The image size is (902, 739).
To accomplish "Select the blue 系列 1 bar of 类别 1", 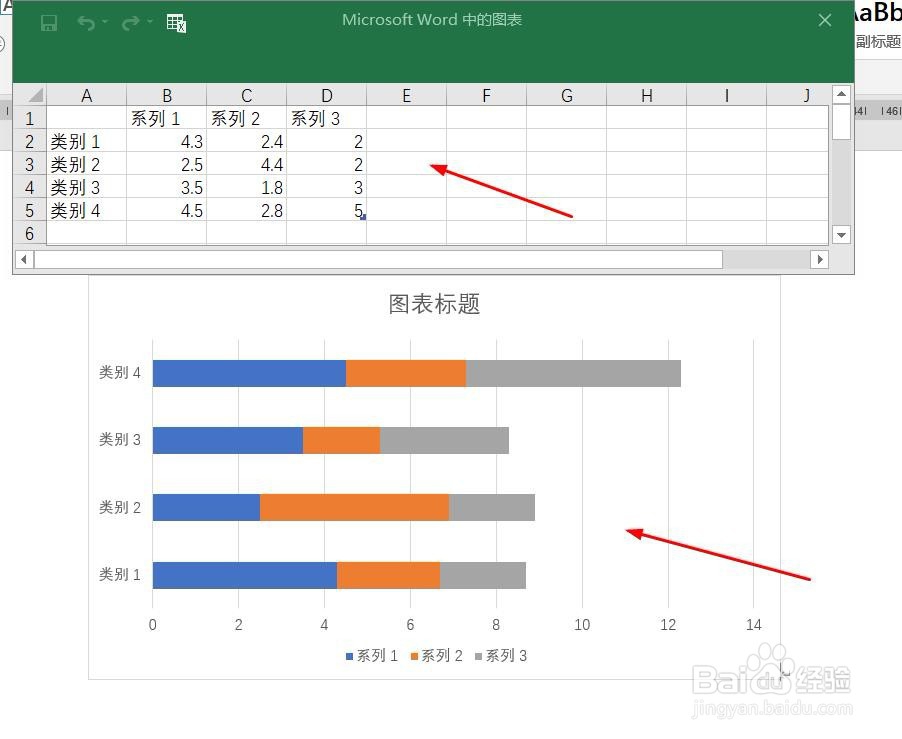I will [245, 575].
